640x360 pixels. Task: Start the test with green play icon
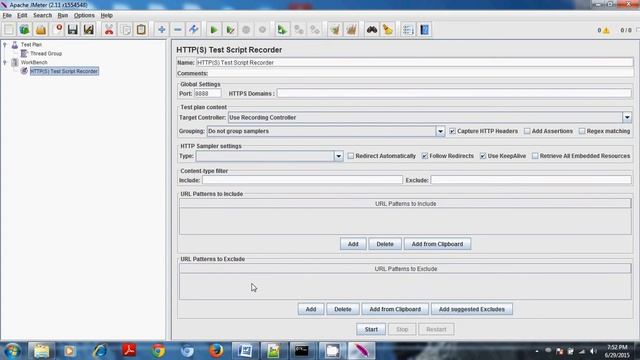pyautogui.click(x=213, y=29)
